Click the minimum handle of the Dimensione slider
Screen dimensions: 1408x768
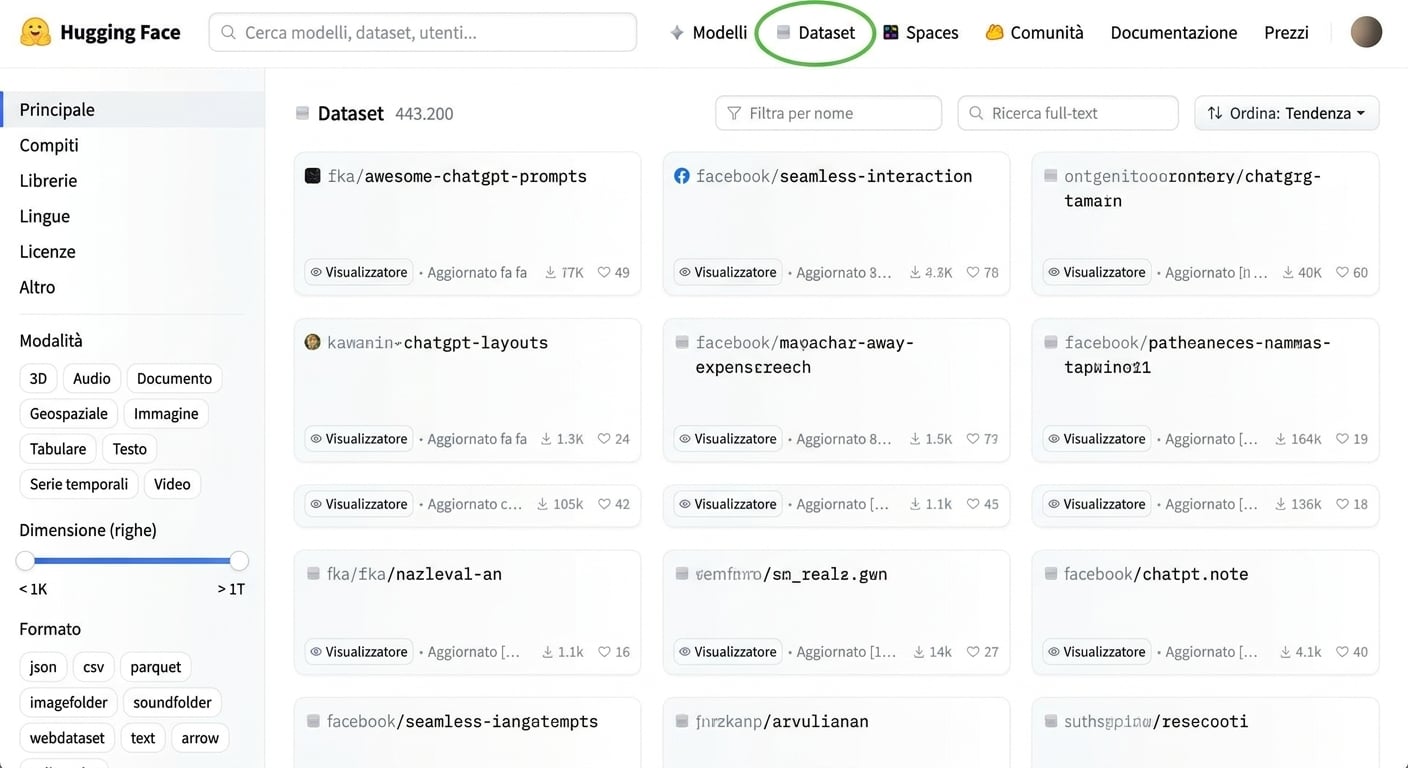tap(25, 561)
